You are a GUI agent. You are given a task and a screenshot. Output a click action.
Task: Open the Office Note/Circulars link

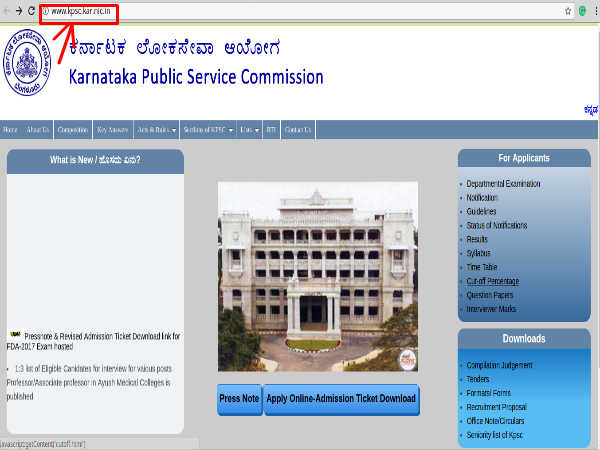[x=496, y=421]
